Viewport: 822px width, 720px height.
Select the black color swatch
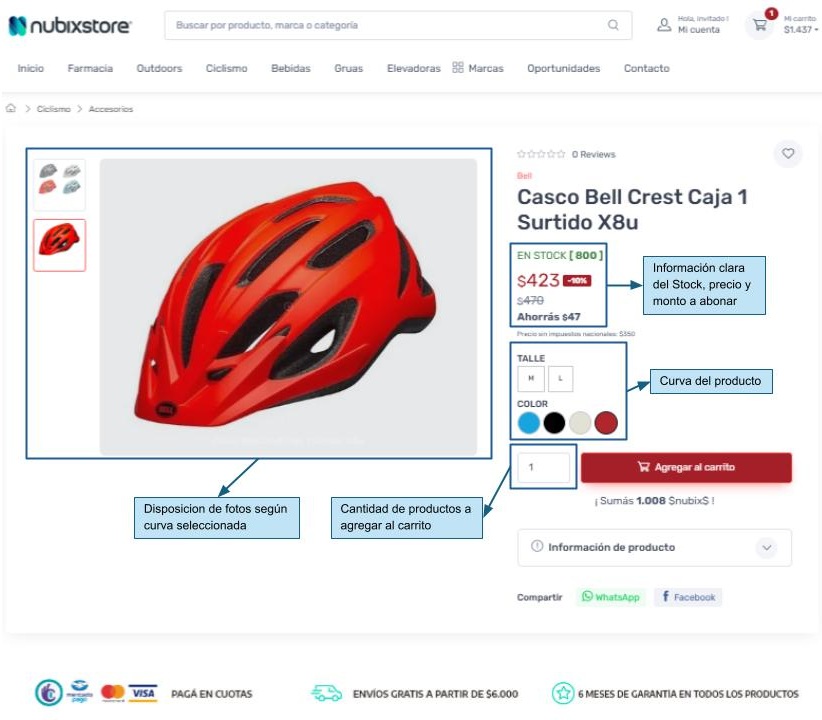pyautogui.click(x=554, y=423)
